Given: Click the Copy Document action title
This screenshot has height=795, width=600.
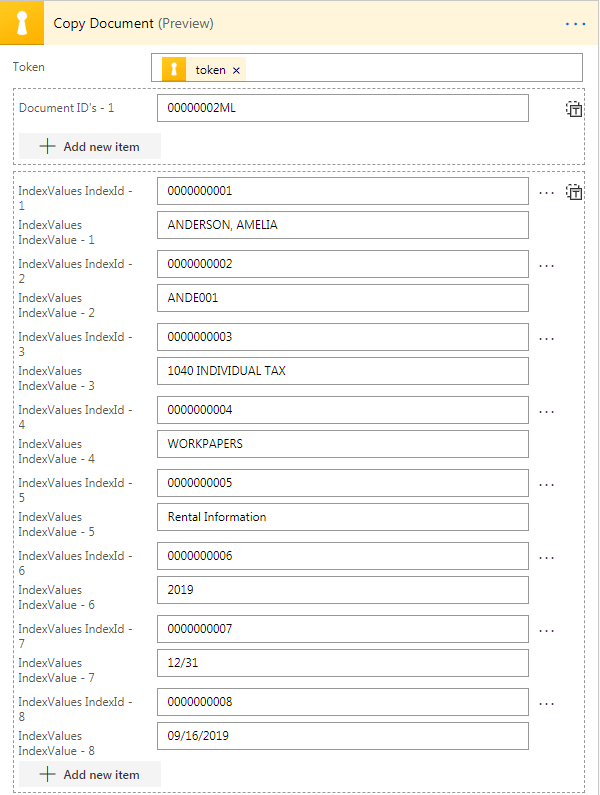Looking at the screenshot, I should (104, 23).
